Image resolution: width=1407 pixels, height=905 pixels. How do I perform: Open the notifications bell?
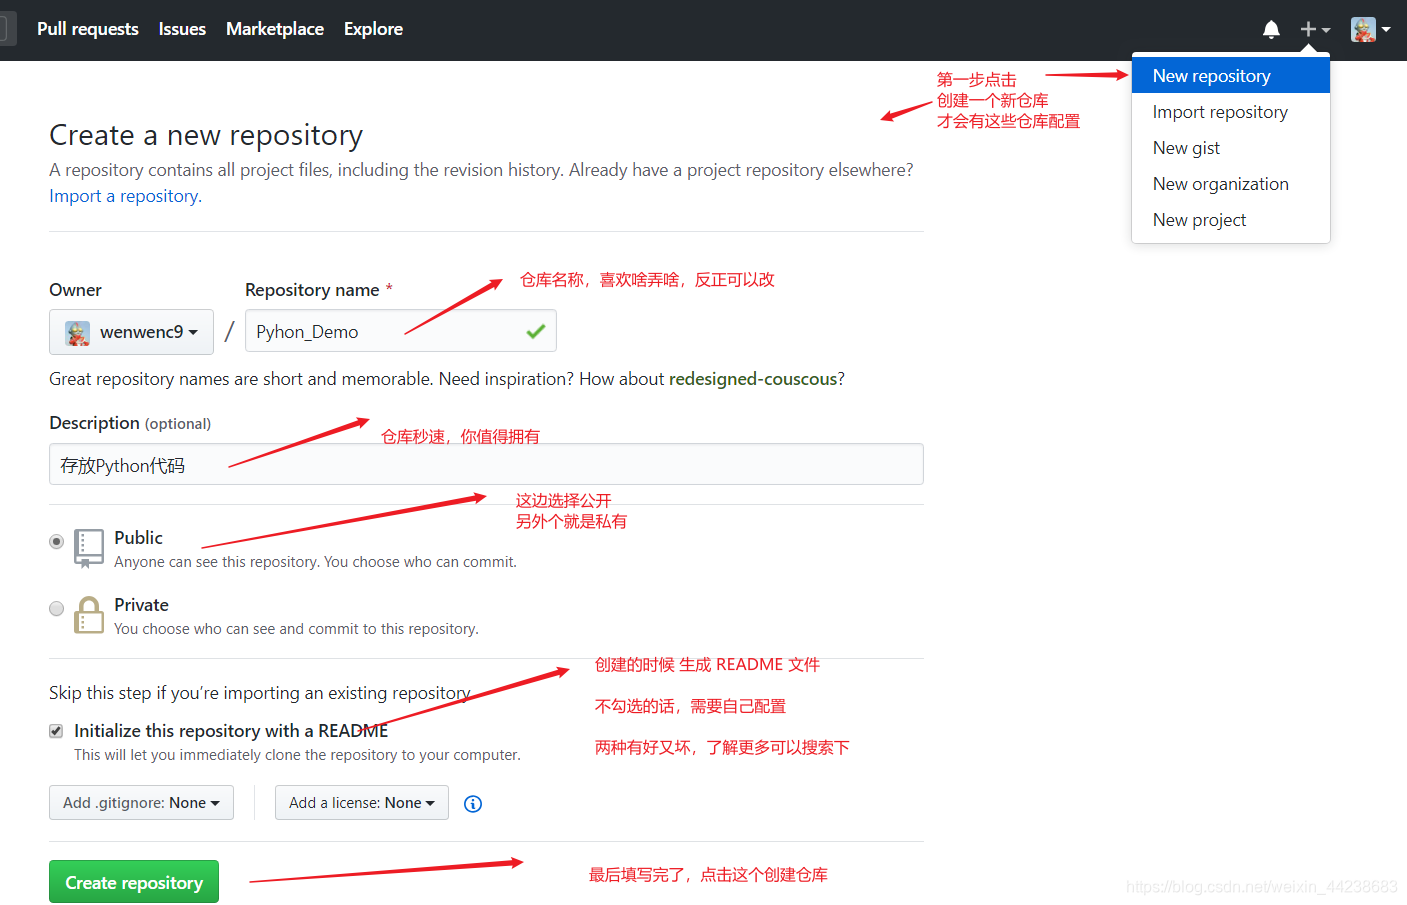pos(1271,30)
